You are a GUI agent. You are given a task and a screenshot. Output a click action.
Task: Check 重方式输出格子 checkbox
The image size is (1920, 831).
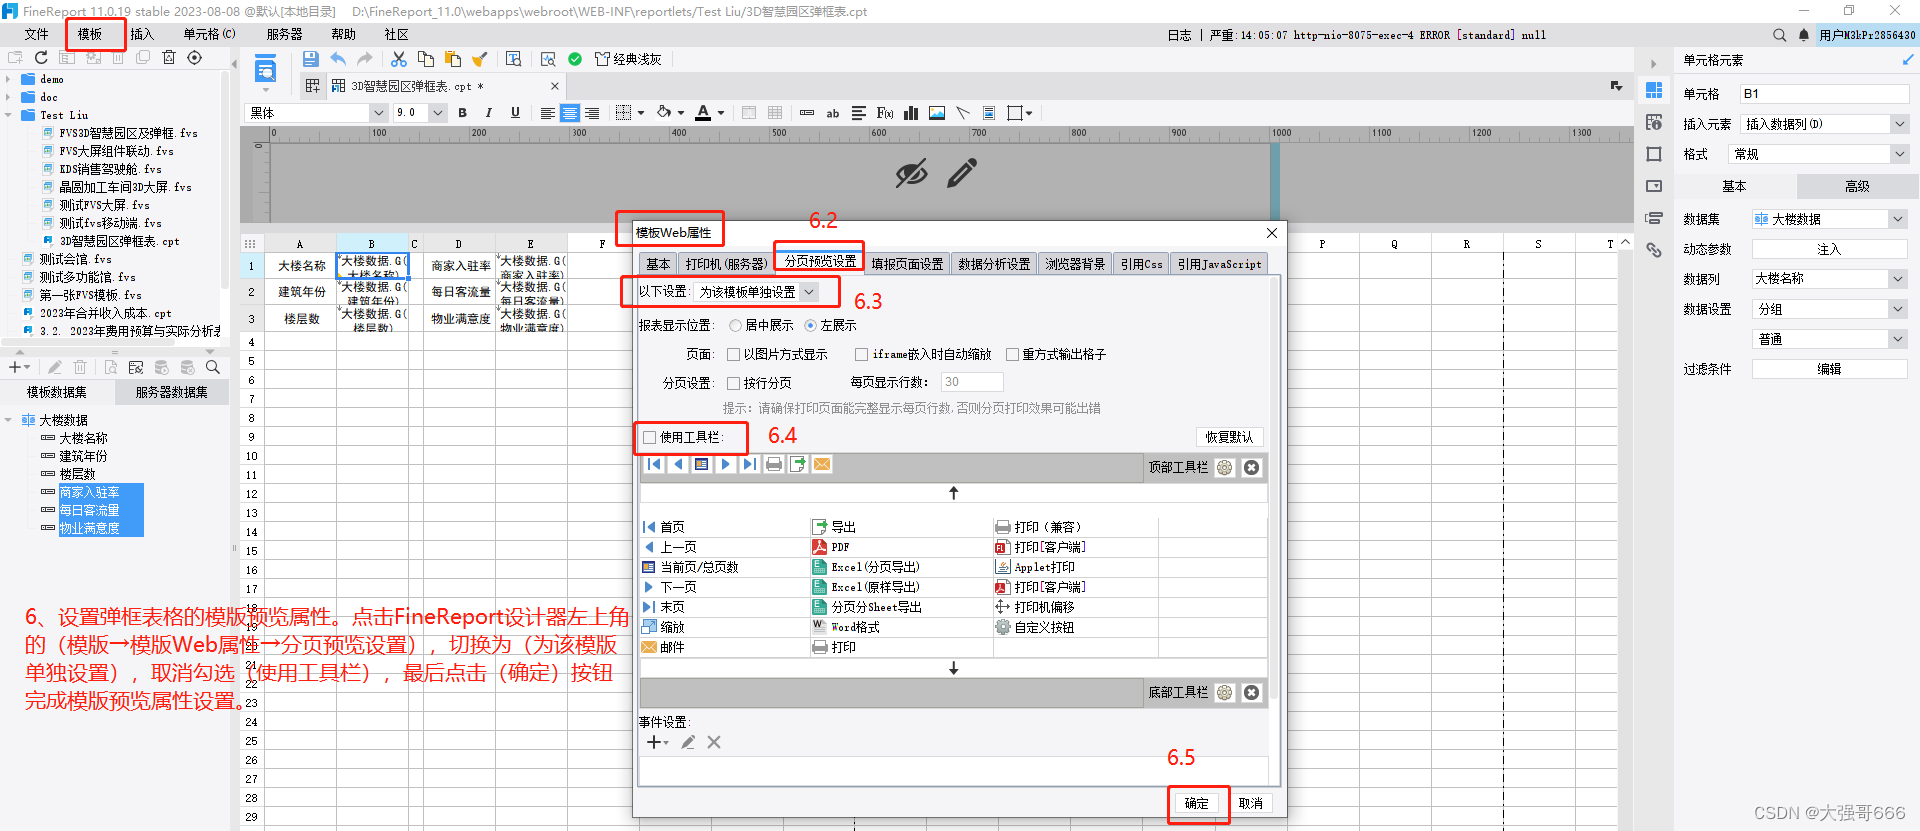pyautogui.click(x=1012, y=354)
